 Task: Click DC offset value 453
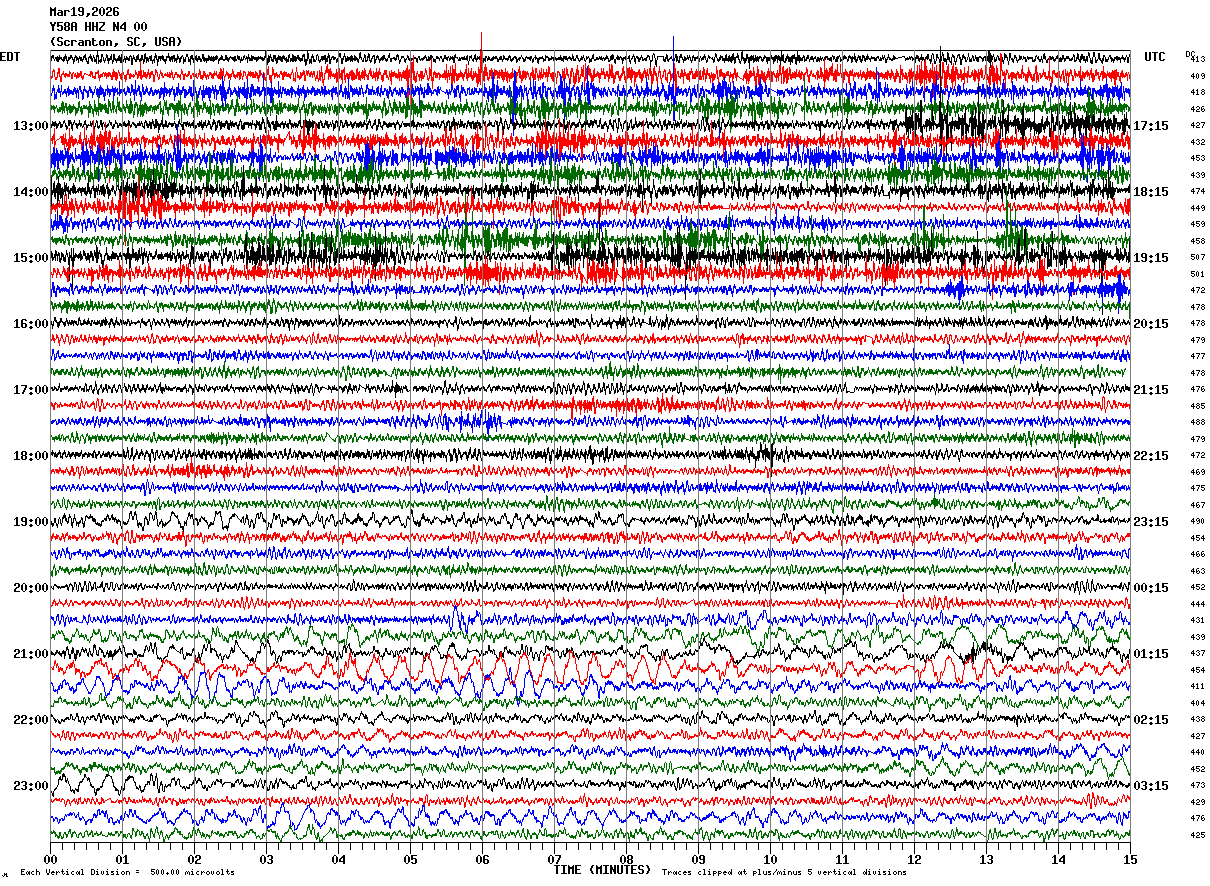pyautogui.click(x=1197, y=158)
